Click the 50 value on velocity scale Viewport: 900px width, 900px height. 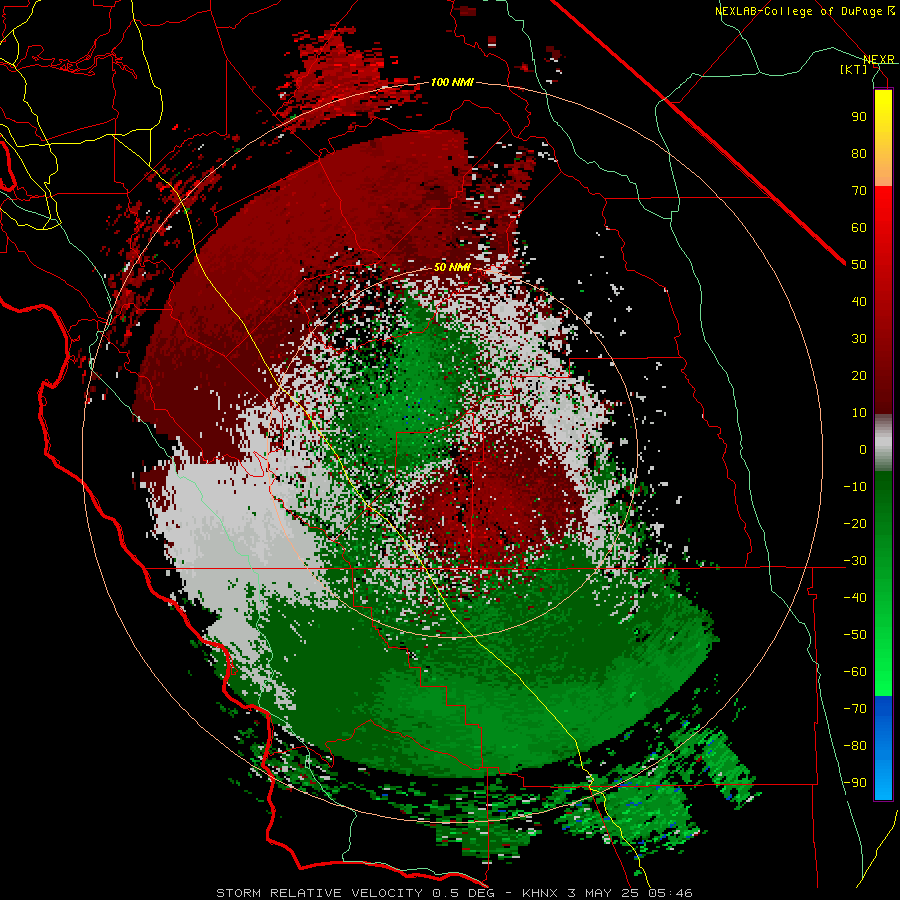point(859,265)
